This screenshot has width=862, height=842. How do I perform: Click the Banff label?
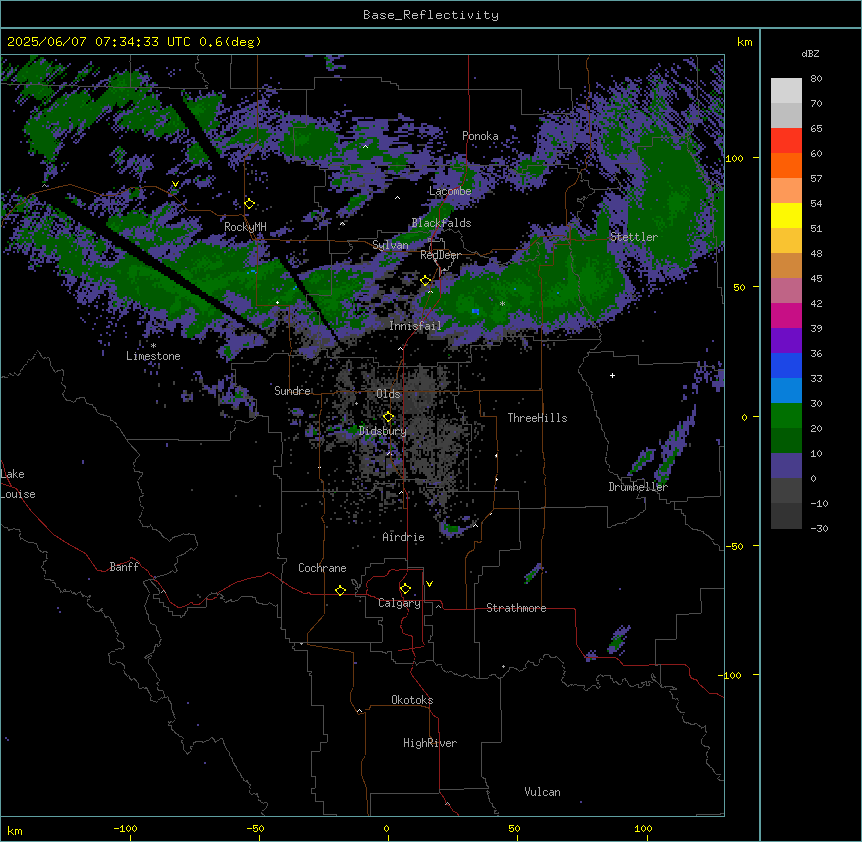click(x=124, y=567)
